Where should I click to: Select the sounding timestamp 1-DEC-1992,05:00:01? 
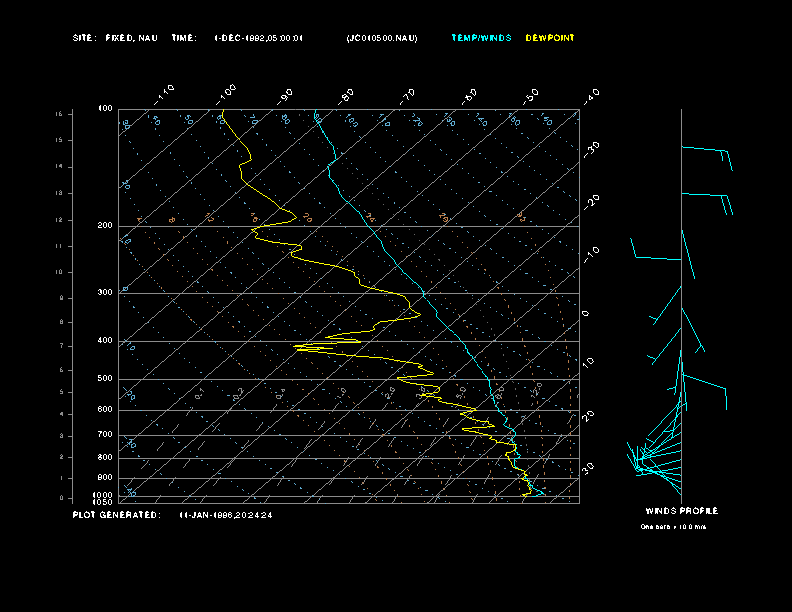tap(258, 38)
